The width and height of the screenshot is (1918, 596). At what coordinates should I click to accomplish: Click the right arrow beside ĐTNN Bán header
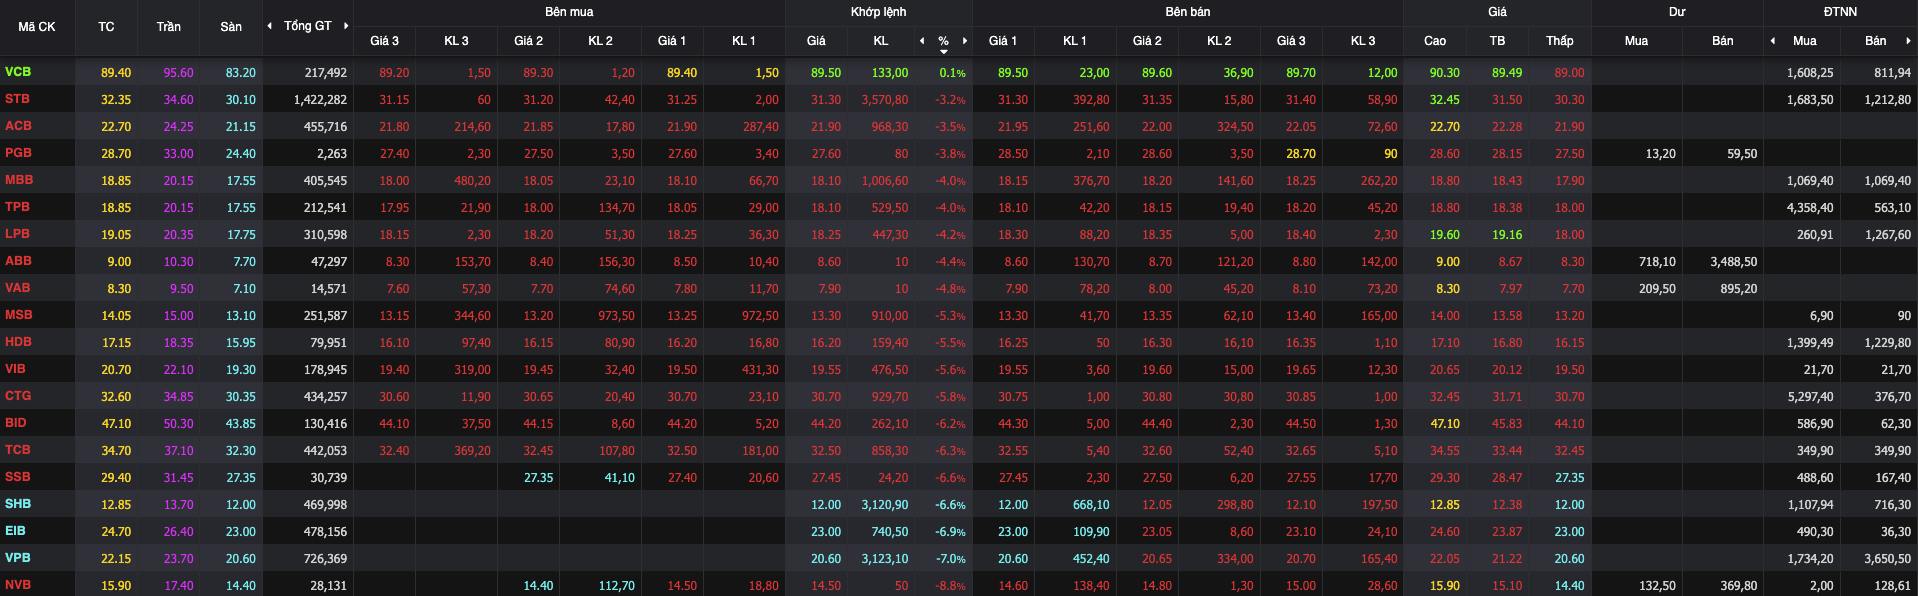point(1908,41)
